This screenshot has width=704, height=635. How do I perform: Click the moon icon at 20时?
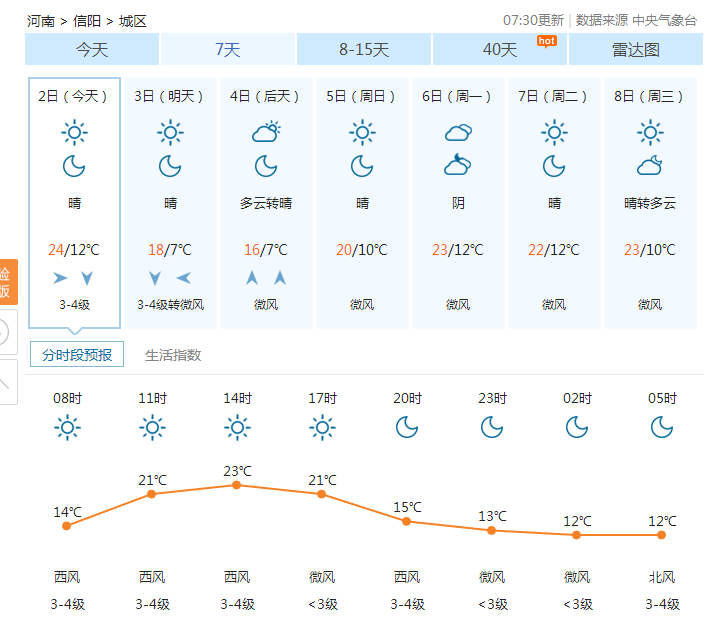(407, 427)
